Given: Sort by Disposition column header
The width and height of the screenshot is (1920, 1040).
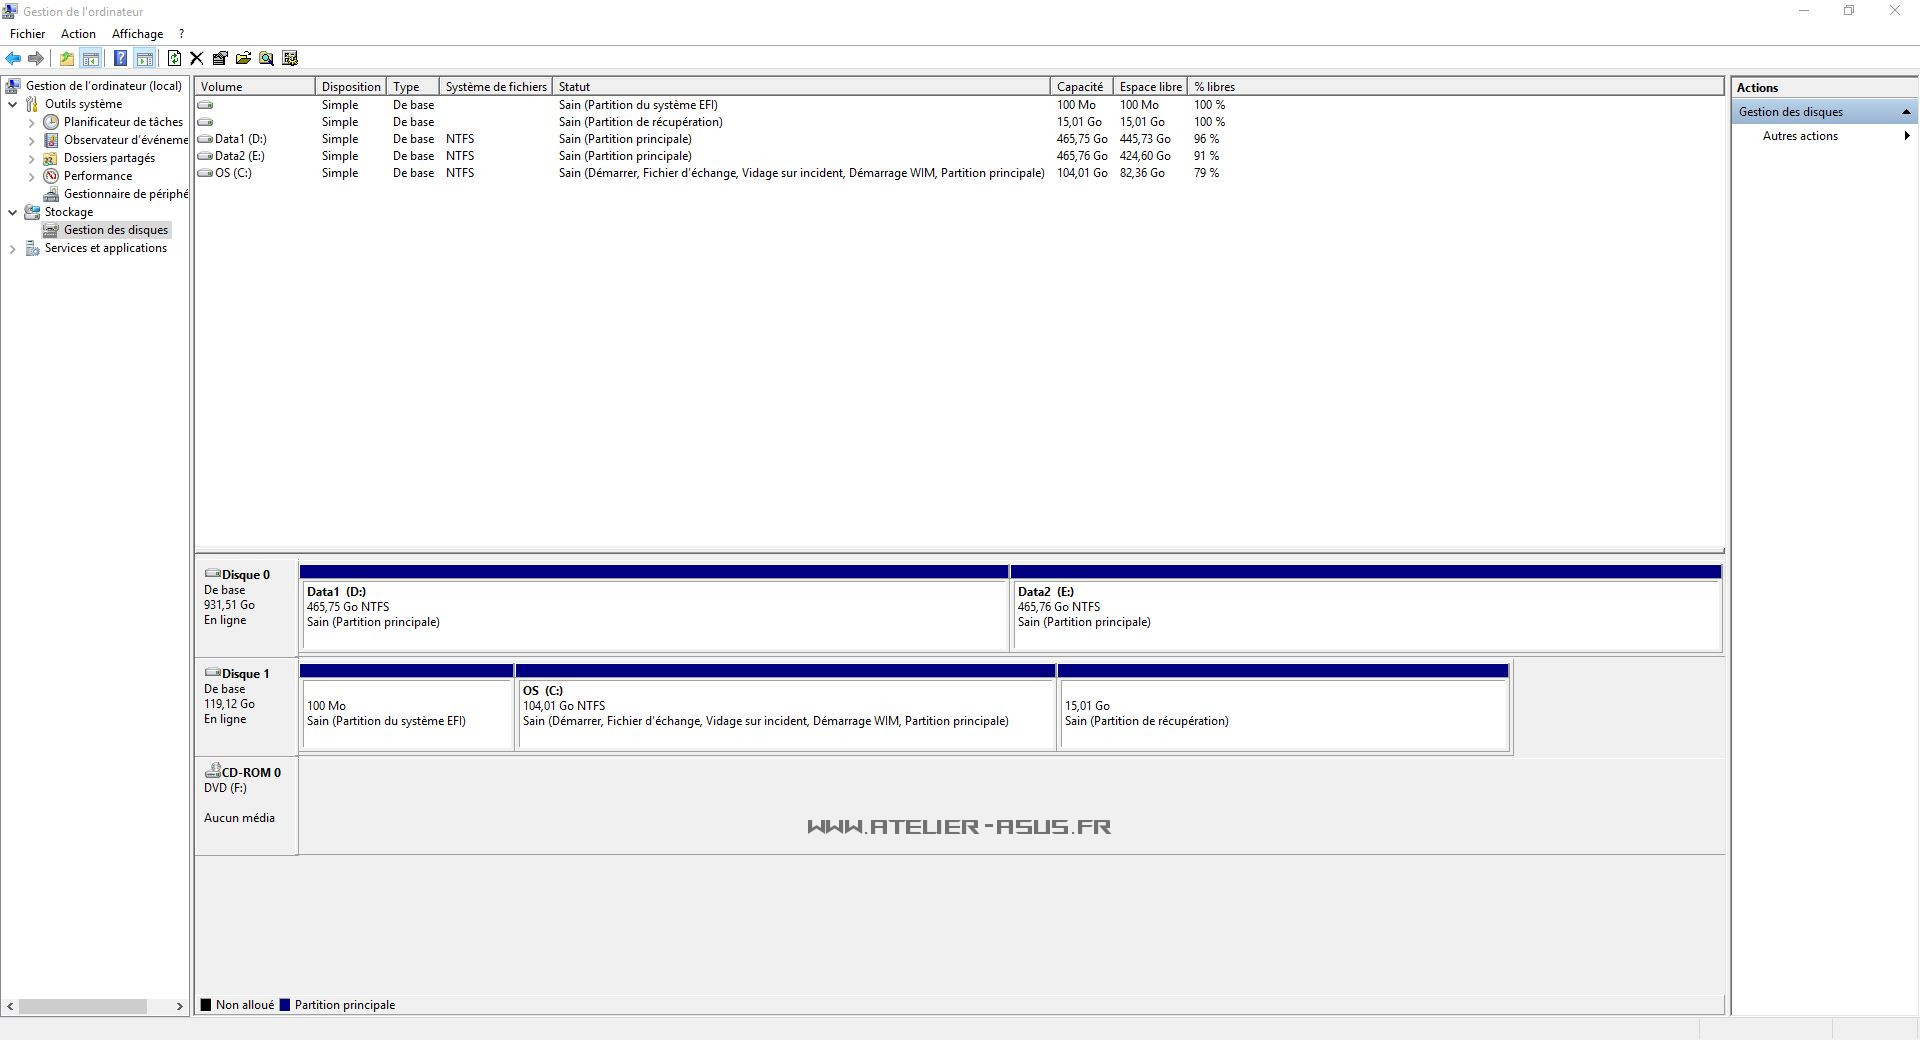Looking at the screenshot, I should (x=351, y=87).
